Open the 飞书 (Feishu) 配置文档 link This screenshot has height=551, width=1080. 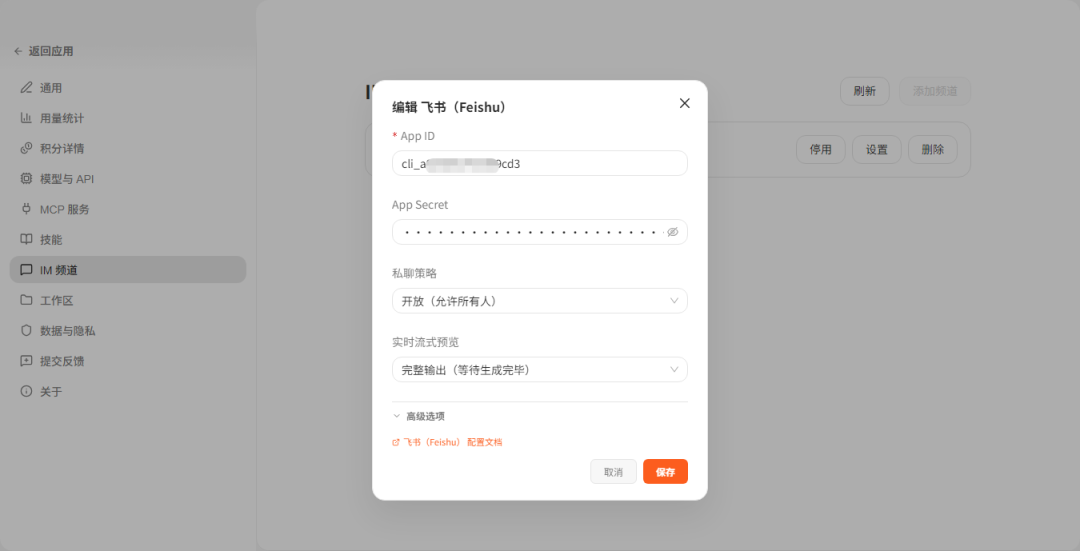tap(447, 442)
